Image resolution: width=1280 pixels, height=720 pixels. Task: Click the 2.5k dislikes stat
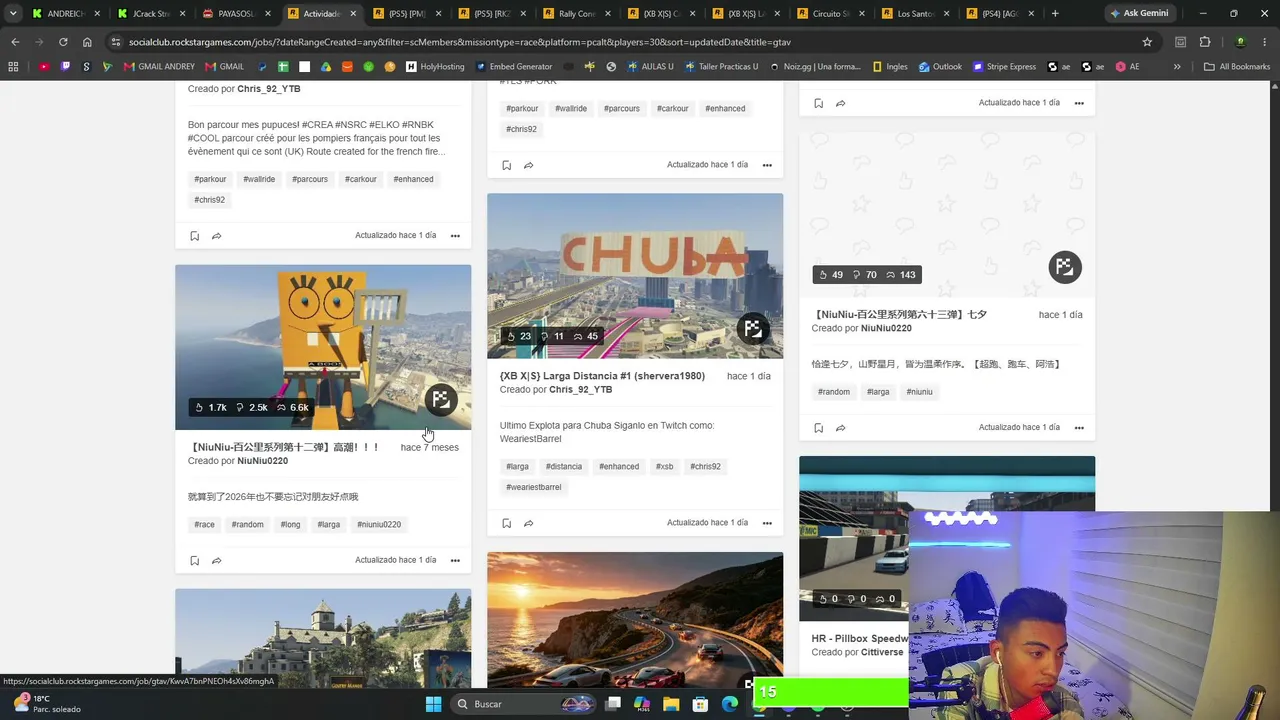click(x=252, y=407)
